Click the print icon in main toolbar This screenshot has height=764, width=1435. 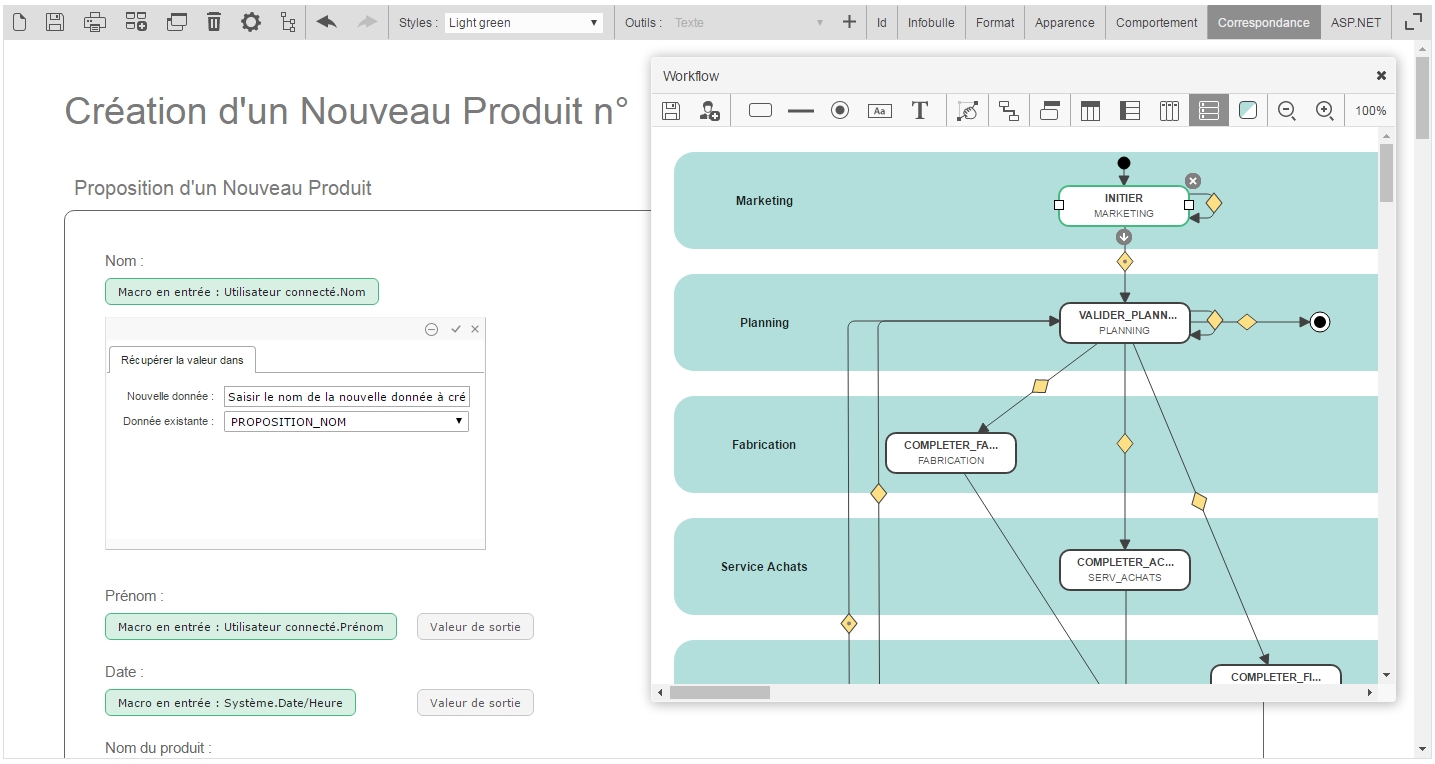point(95,22)
